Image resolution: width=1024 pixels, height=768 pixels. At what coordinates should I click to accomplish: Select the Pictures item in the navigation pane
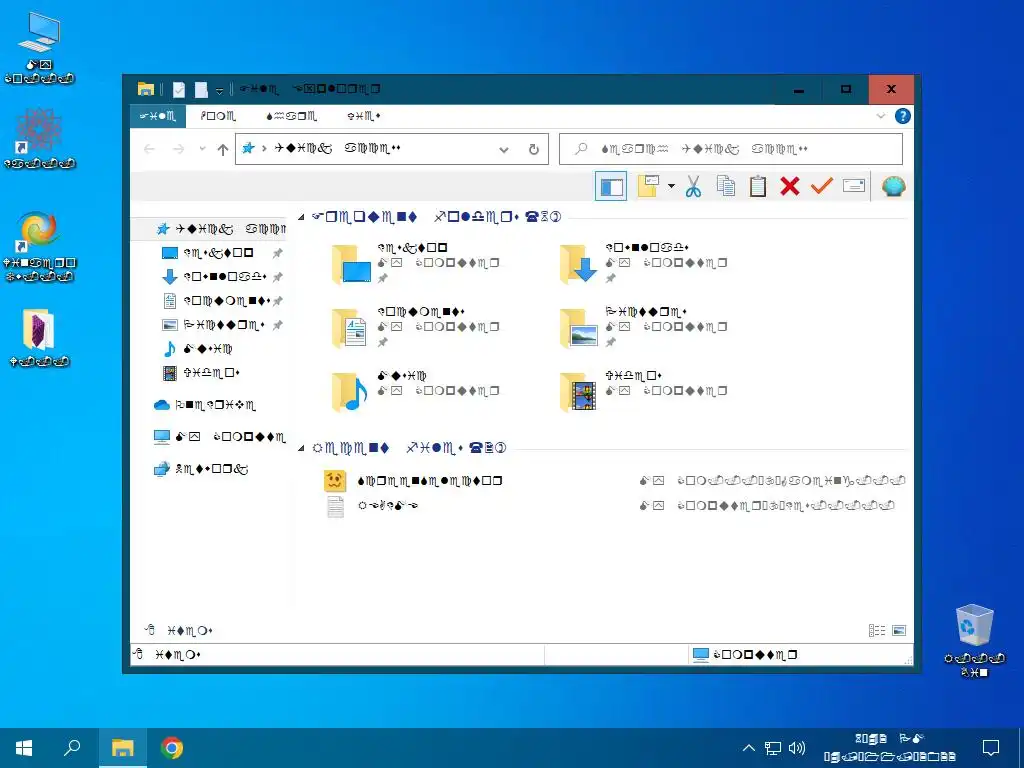214,325
